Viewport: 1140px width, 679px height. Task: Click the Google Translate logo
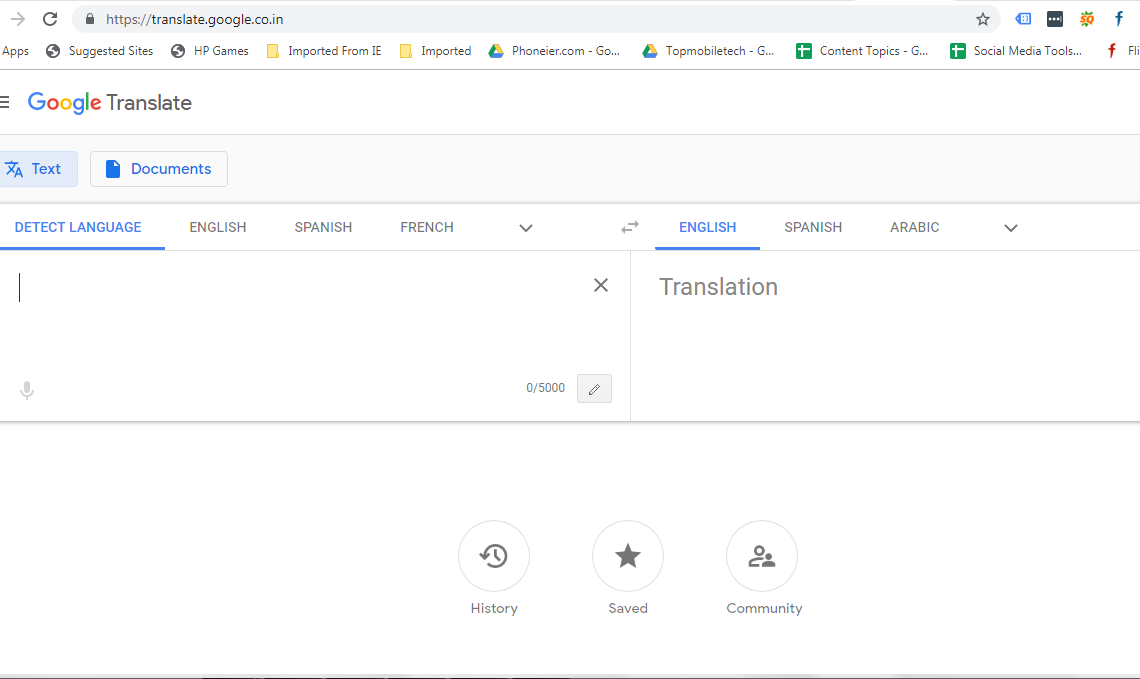coord(110,103)
